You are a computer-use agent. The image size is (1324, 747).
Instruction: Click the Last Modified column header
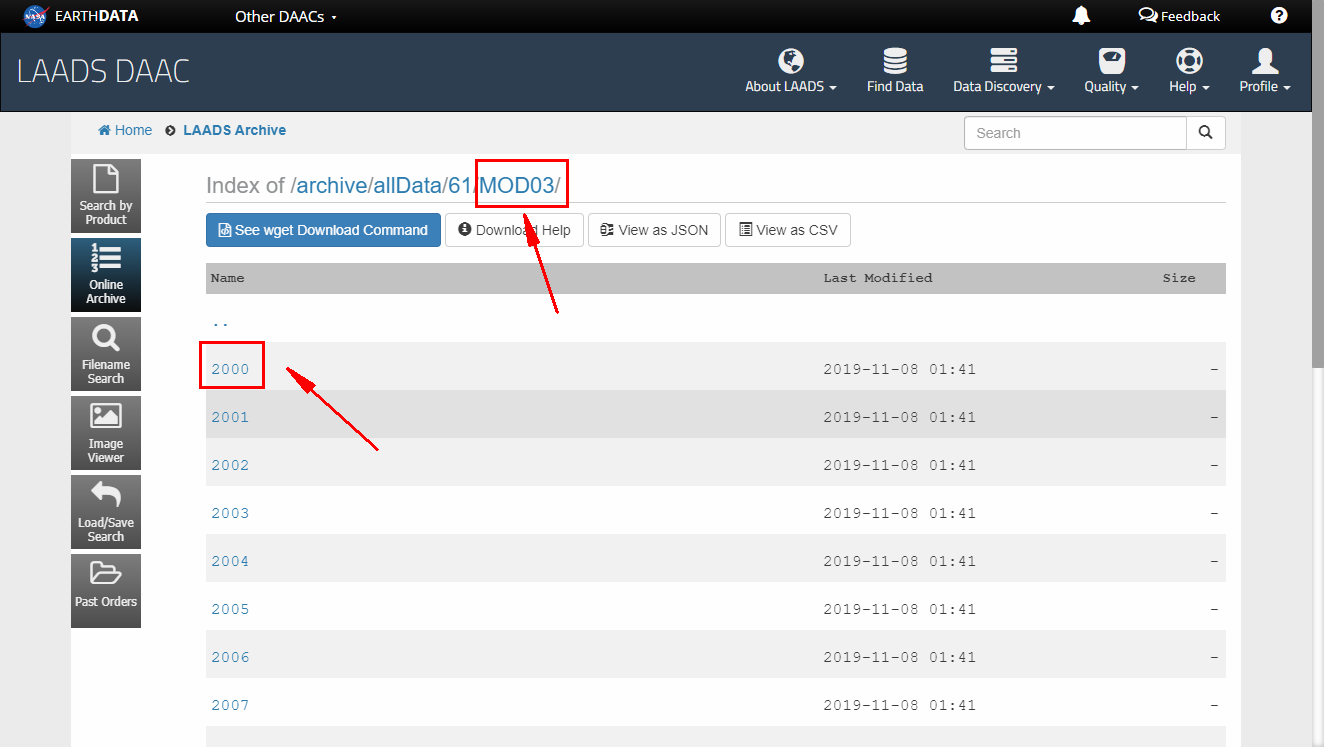click(878, 278)
